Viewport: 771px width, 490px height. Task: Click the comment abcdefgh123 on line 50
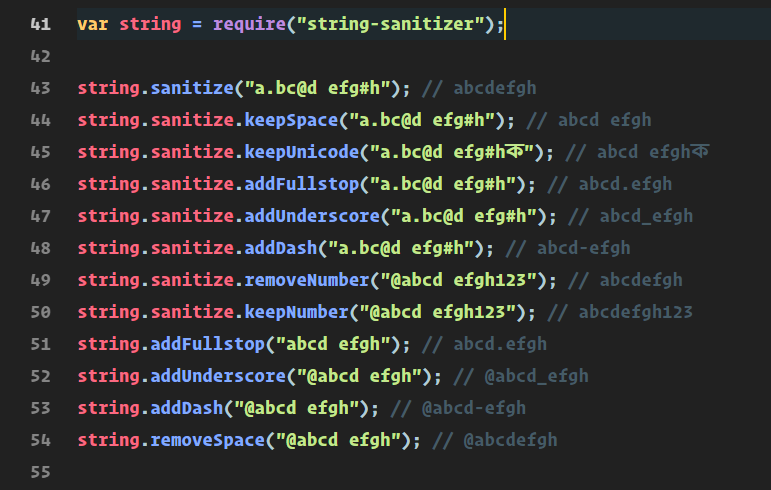point(635,312)
